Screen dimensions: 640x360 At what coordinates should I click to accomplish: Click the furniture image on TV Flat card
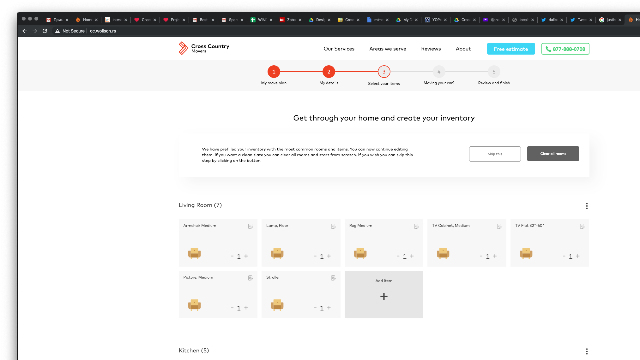coord(526,253)
